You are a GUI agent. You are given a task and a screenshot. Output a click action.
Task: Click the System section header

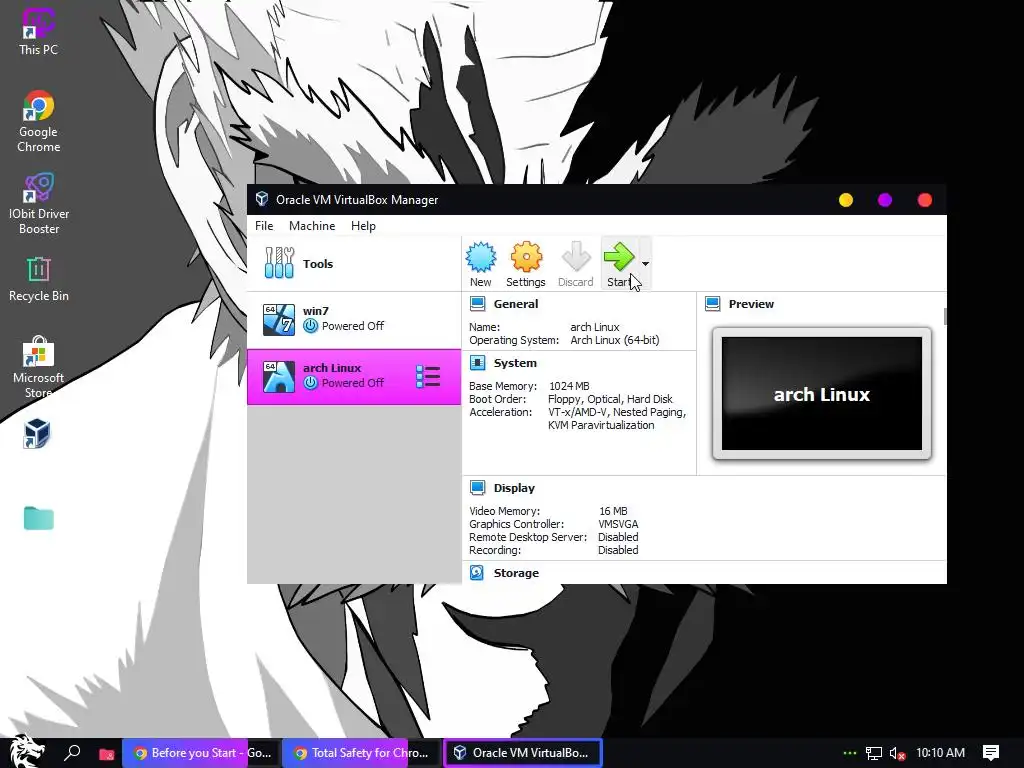pyautogui.click(x=515, y=363)
